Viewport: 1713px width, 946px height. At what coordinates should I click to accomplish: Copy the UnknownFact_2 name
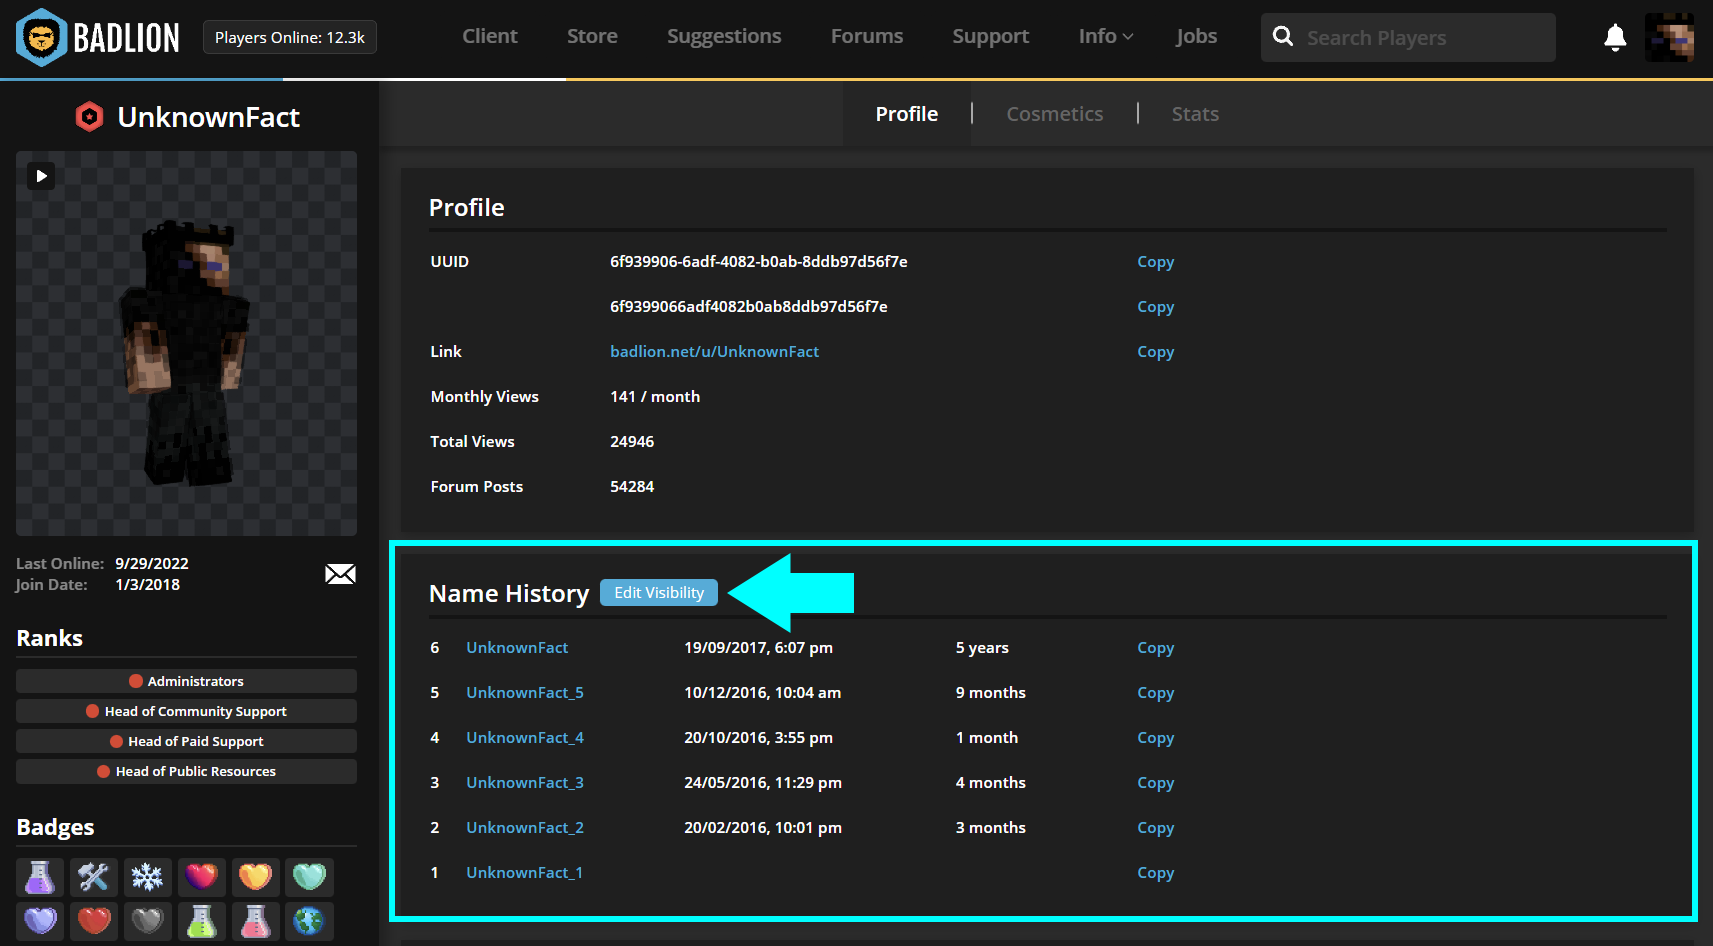click(1155, 828)
